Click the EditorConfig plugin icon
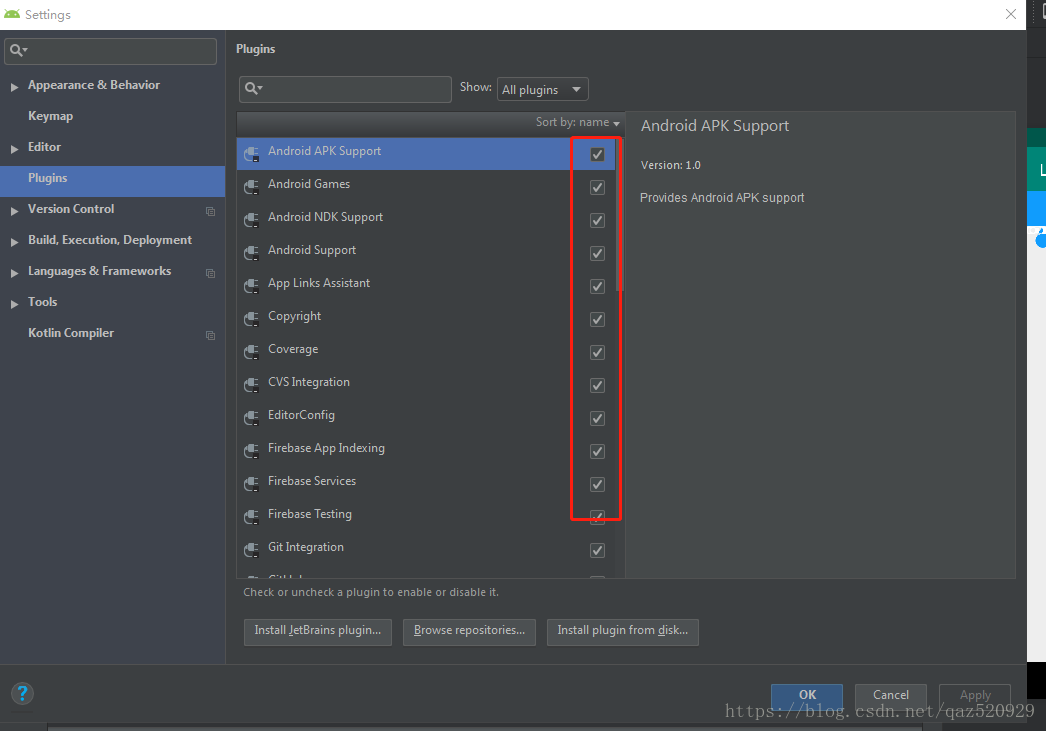Viewport: 1046px width, 731px height. pyautogui.click(x=251, y=418)
